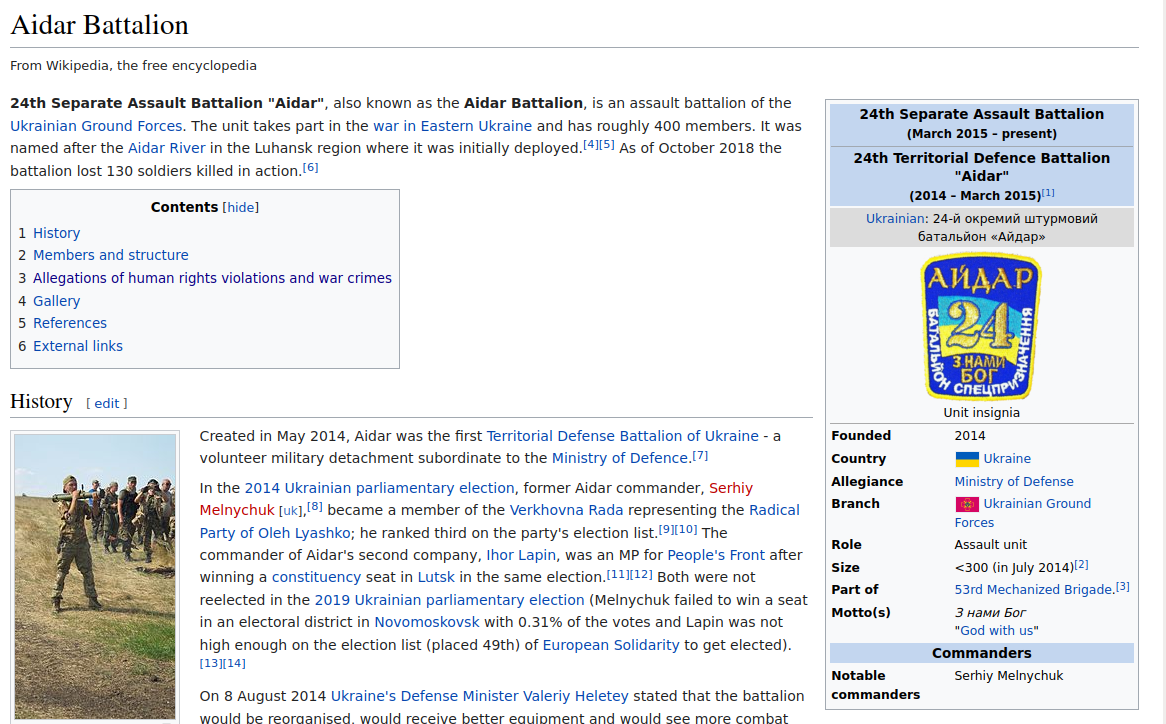Click "Serhiy Melnychuk" under Notable commanders
Viewport: 1166px width, 724px height.
click(1008, 676)
